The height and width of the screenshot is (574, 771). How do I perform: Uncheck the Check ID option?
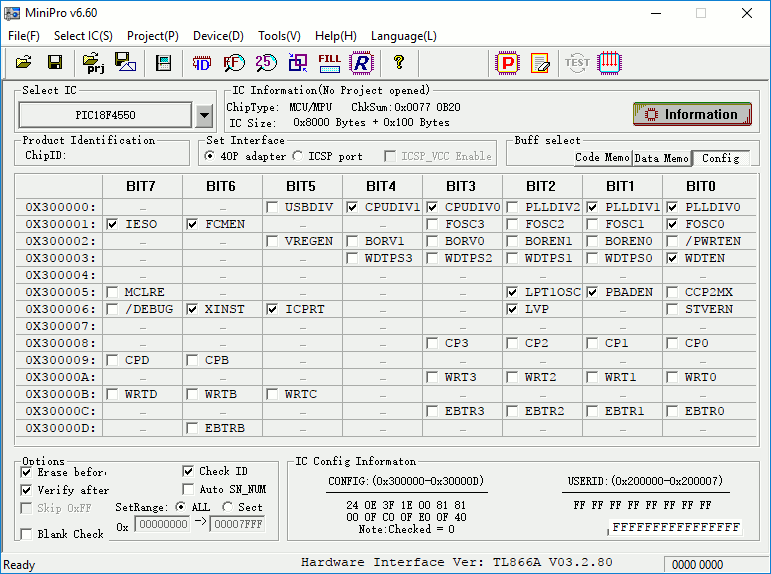190,471
